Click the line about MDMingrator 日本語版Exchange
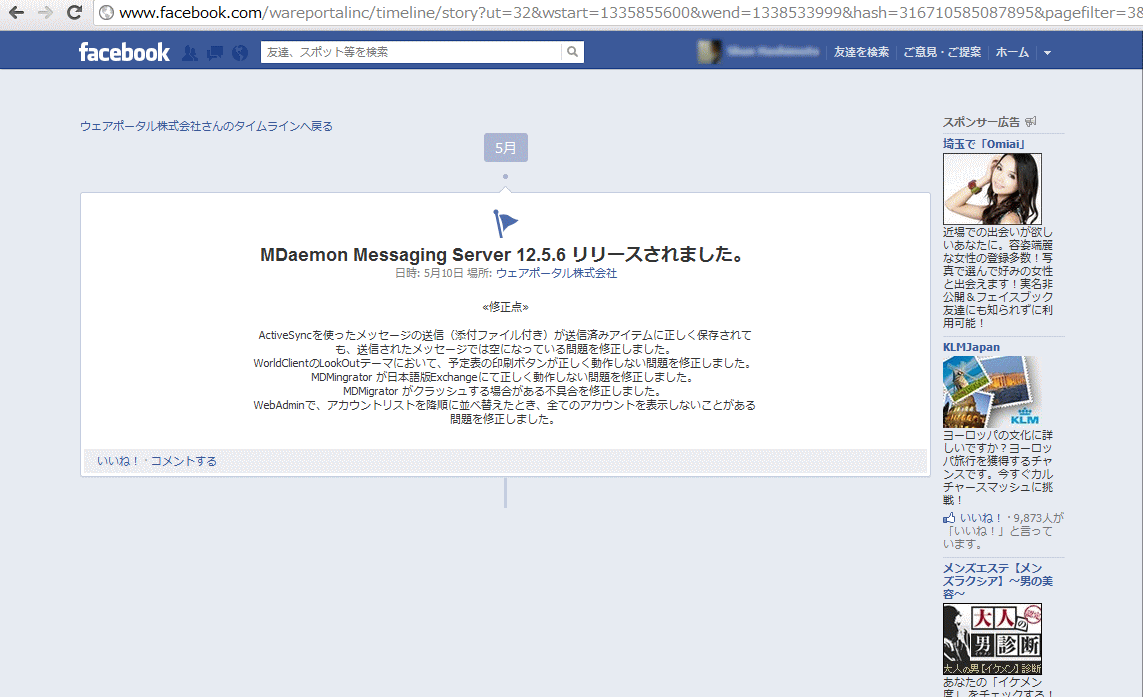 [502, 377]
